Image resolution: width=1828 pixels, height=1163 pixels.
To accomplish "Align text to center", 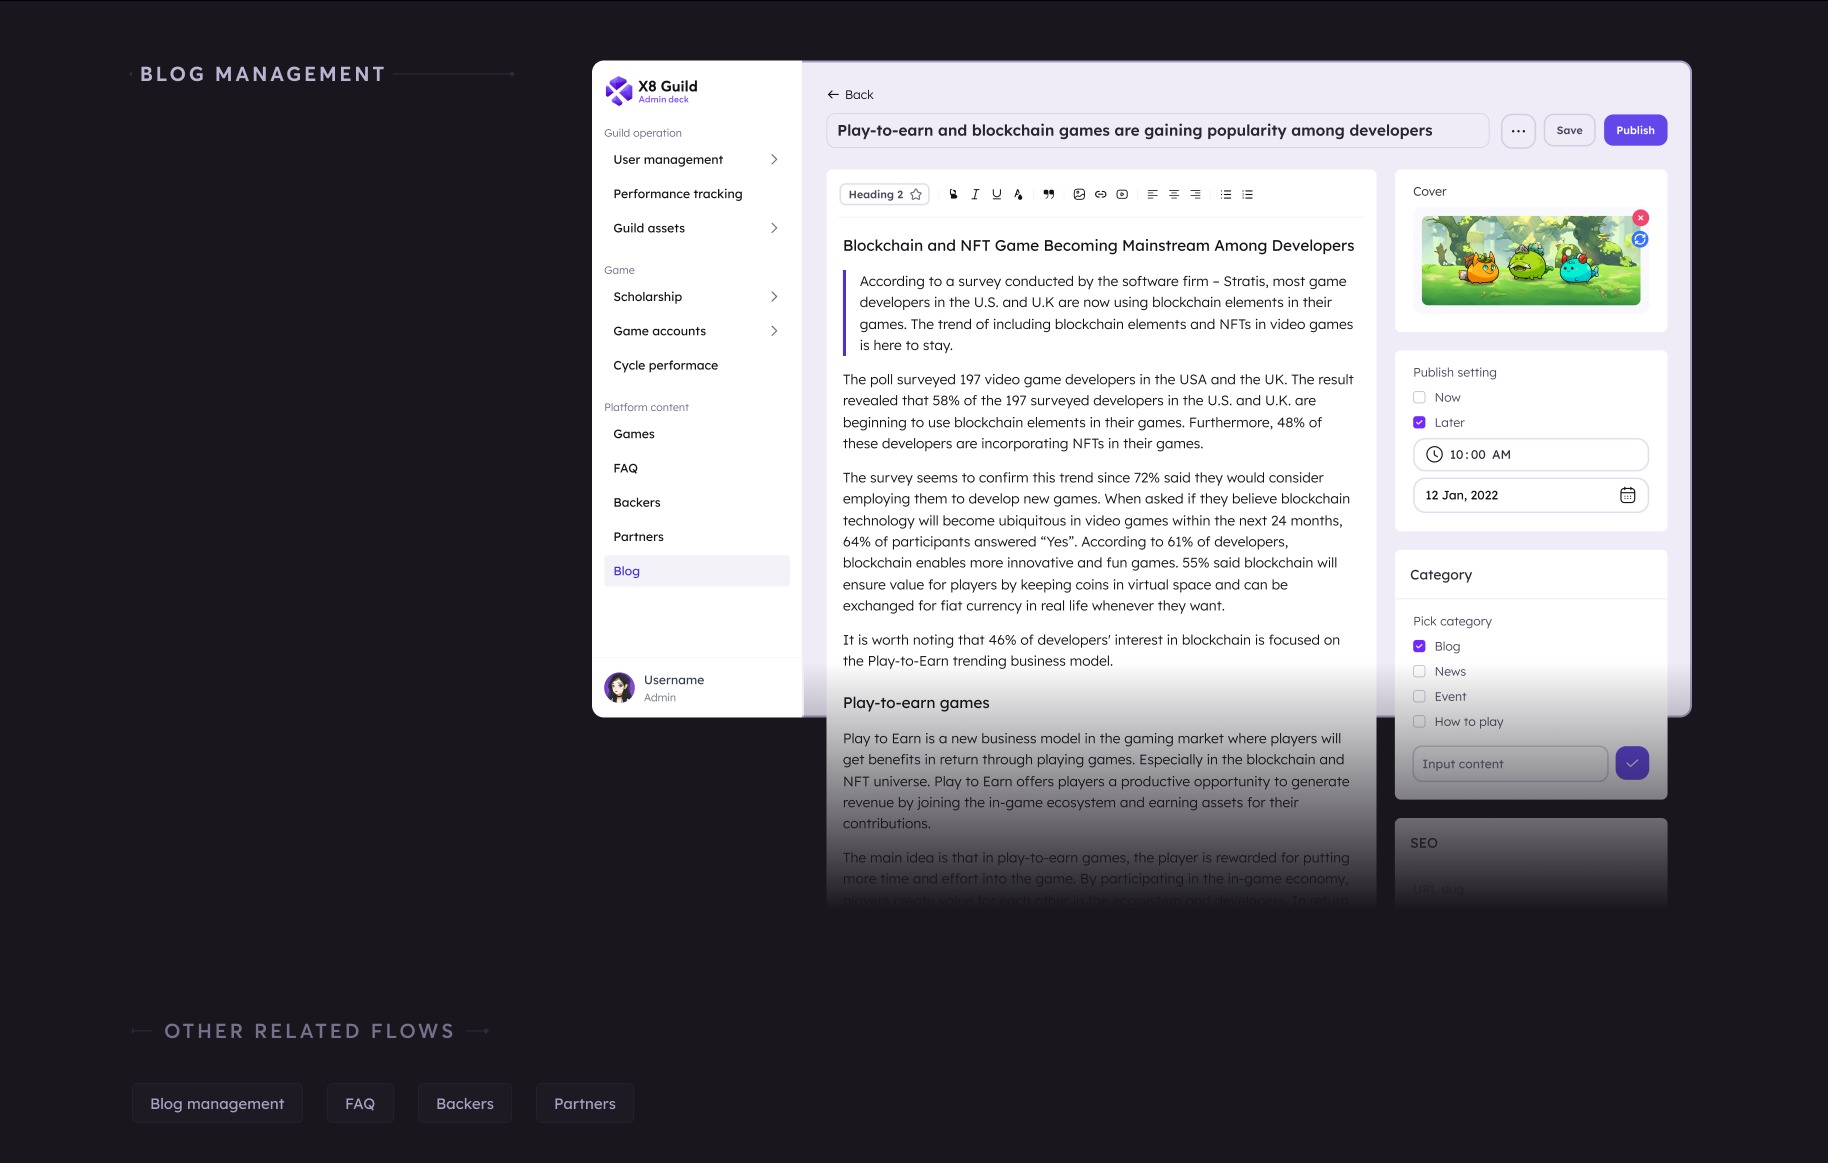I will click(x=1174, y=194).
